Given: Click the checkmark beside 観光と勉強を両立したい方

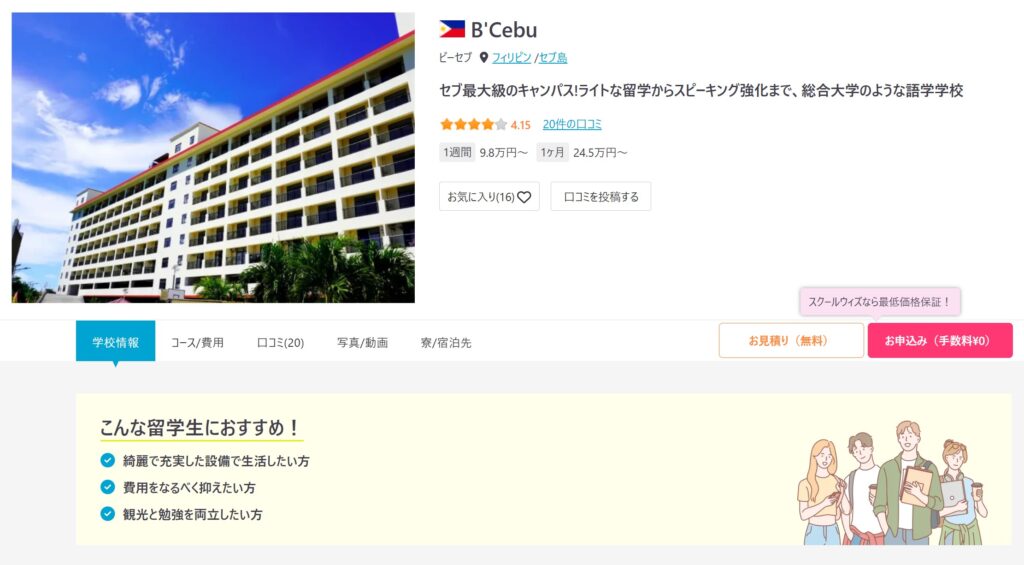Looking at the screenshot, I should coord(108,514).
